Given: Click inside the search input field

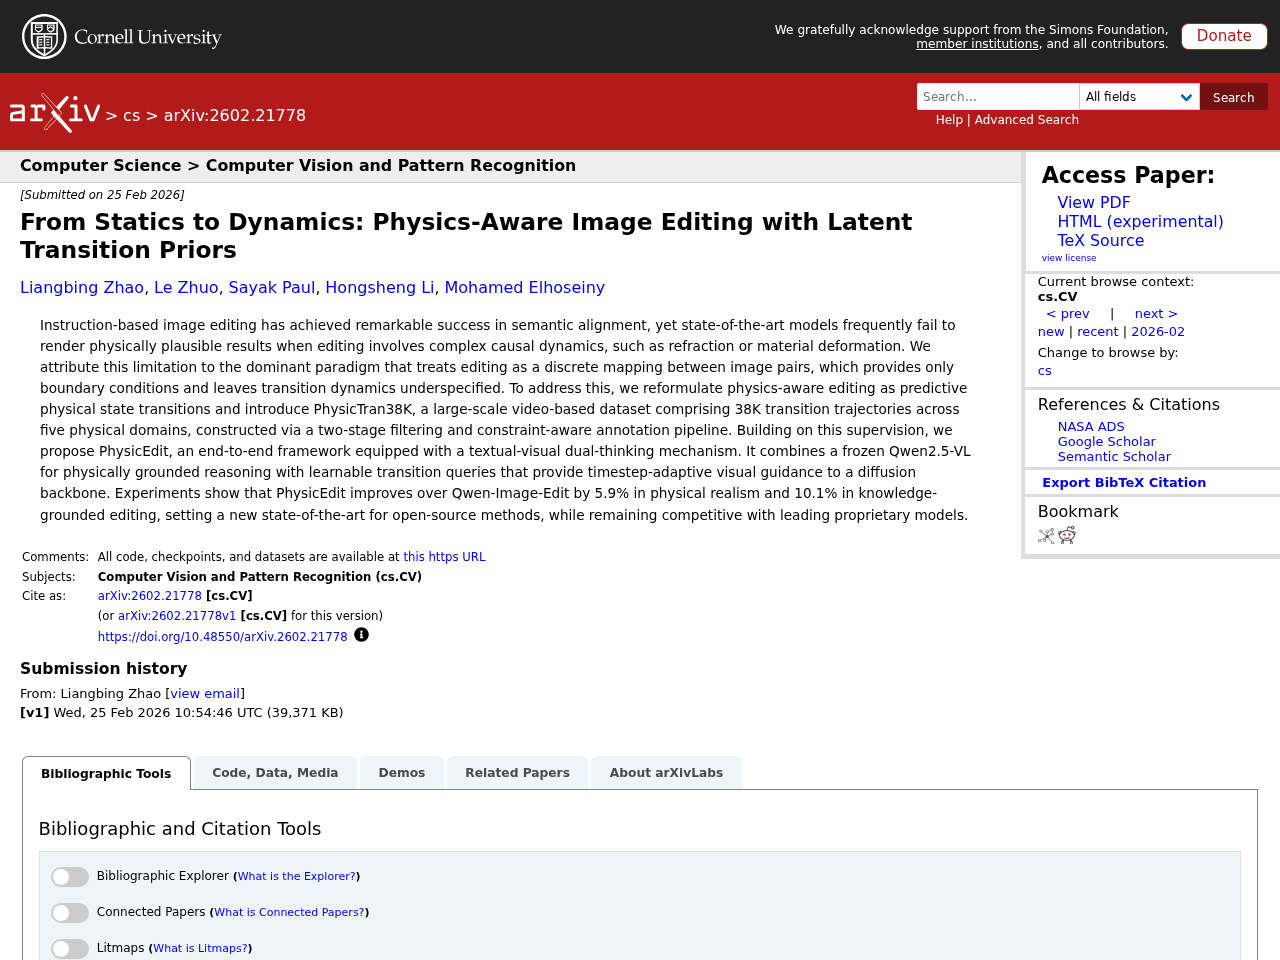Looking at the screenshot, I should 997,96.
